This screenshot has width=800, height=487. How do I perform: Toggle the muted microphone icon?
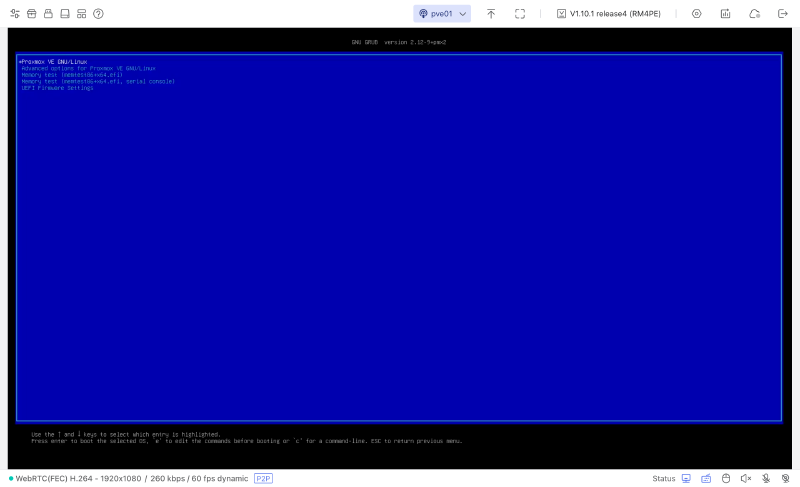766,478
